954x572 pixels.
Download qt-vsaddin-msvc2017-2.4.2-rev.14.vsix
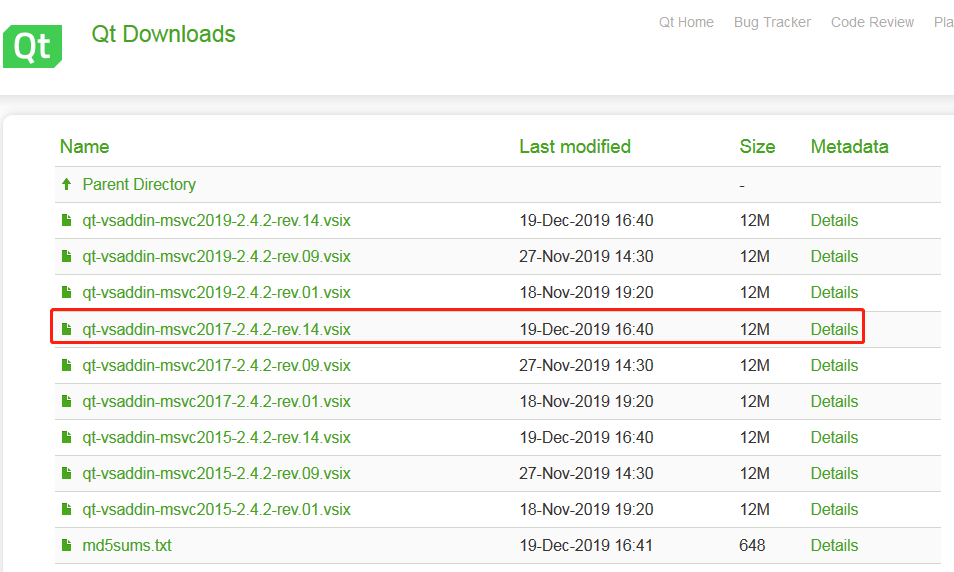pyautogui.click(x=217, y=329)
